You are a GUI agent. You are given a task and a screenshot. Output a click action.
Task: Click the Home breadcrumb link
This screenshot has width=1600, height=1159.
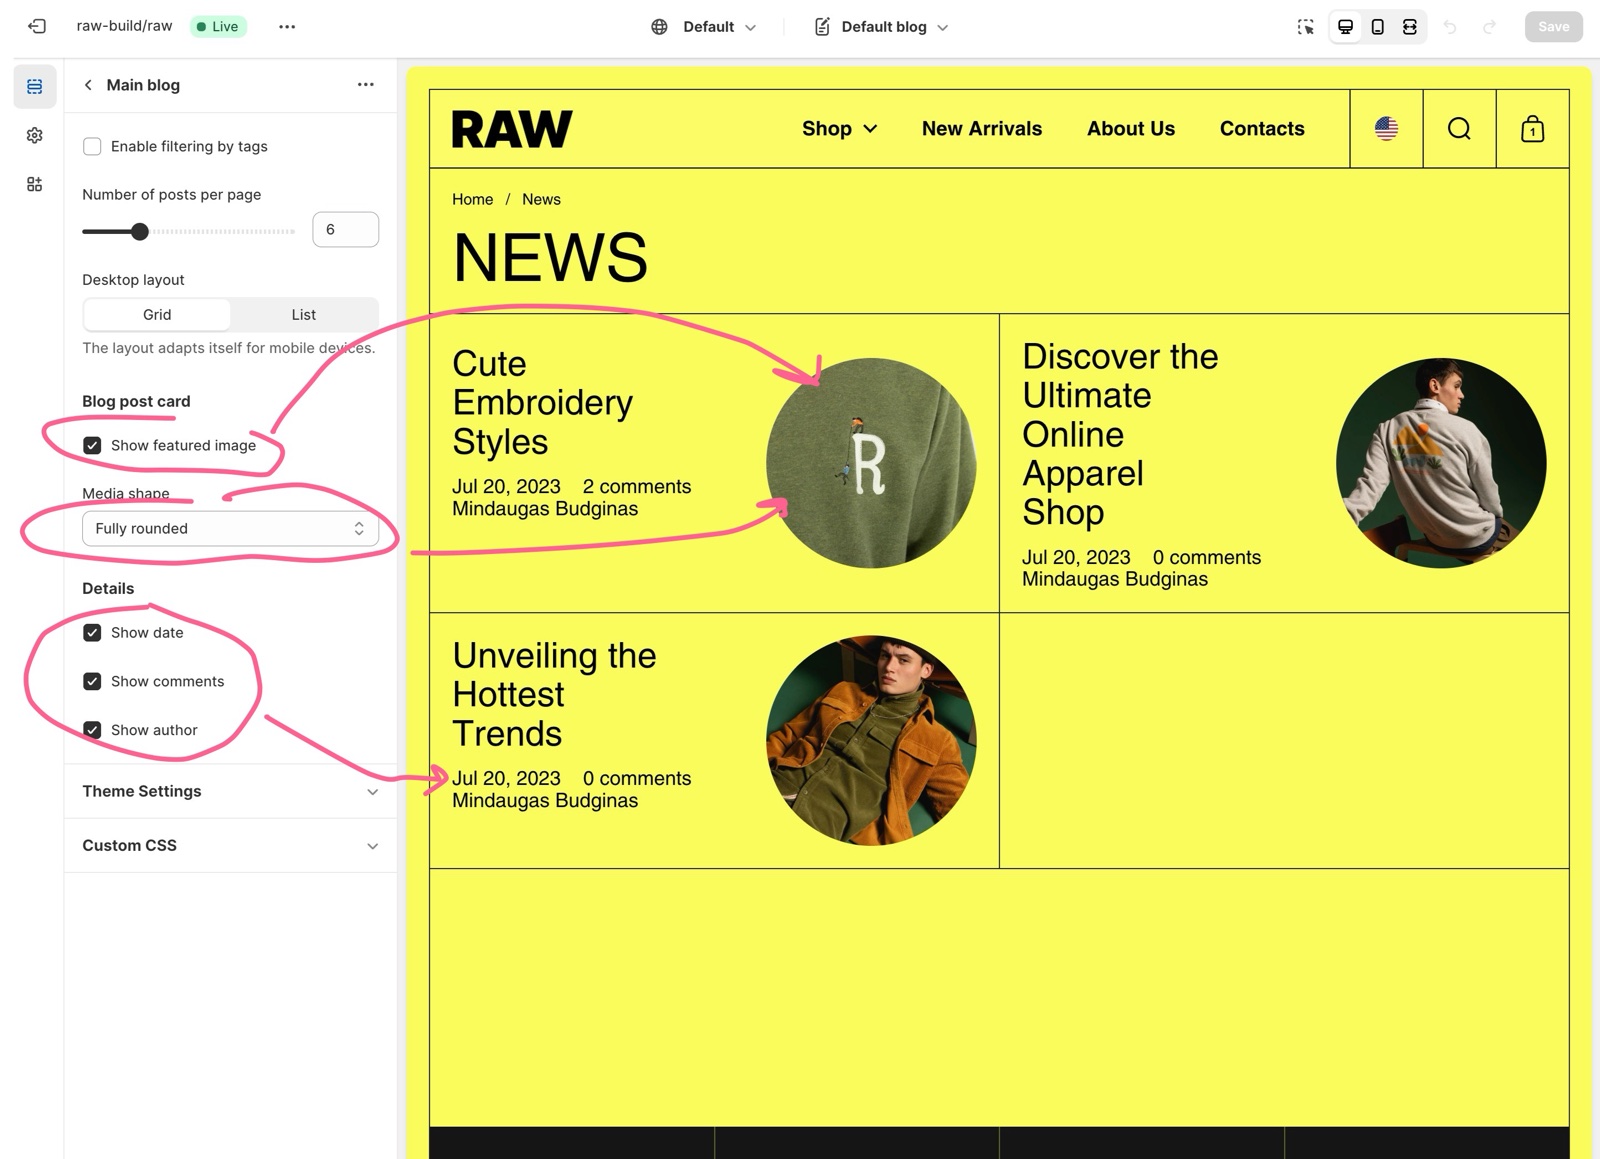(x=472, y=199)
